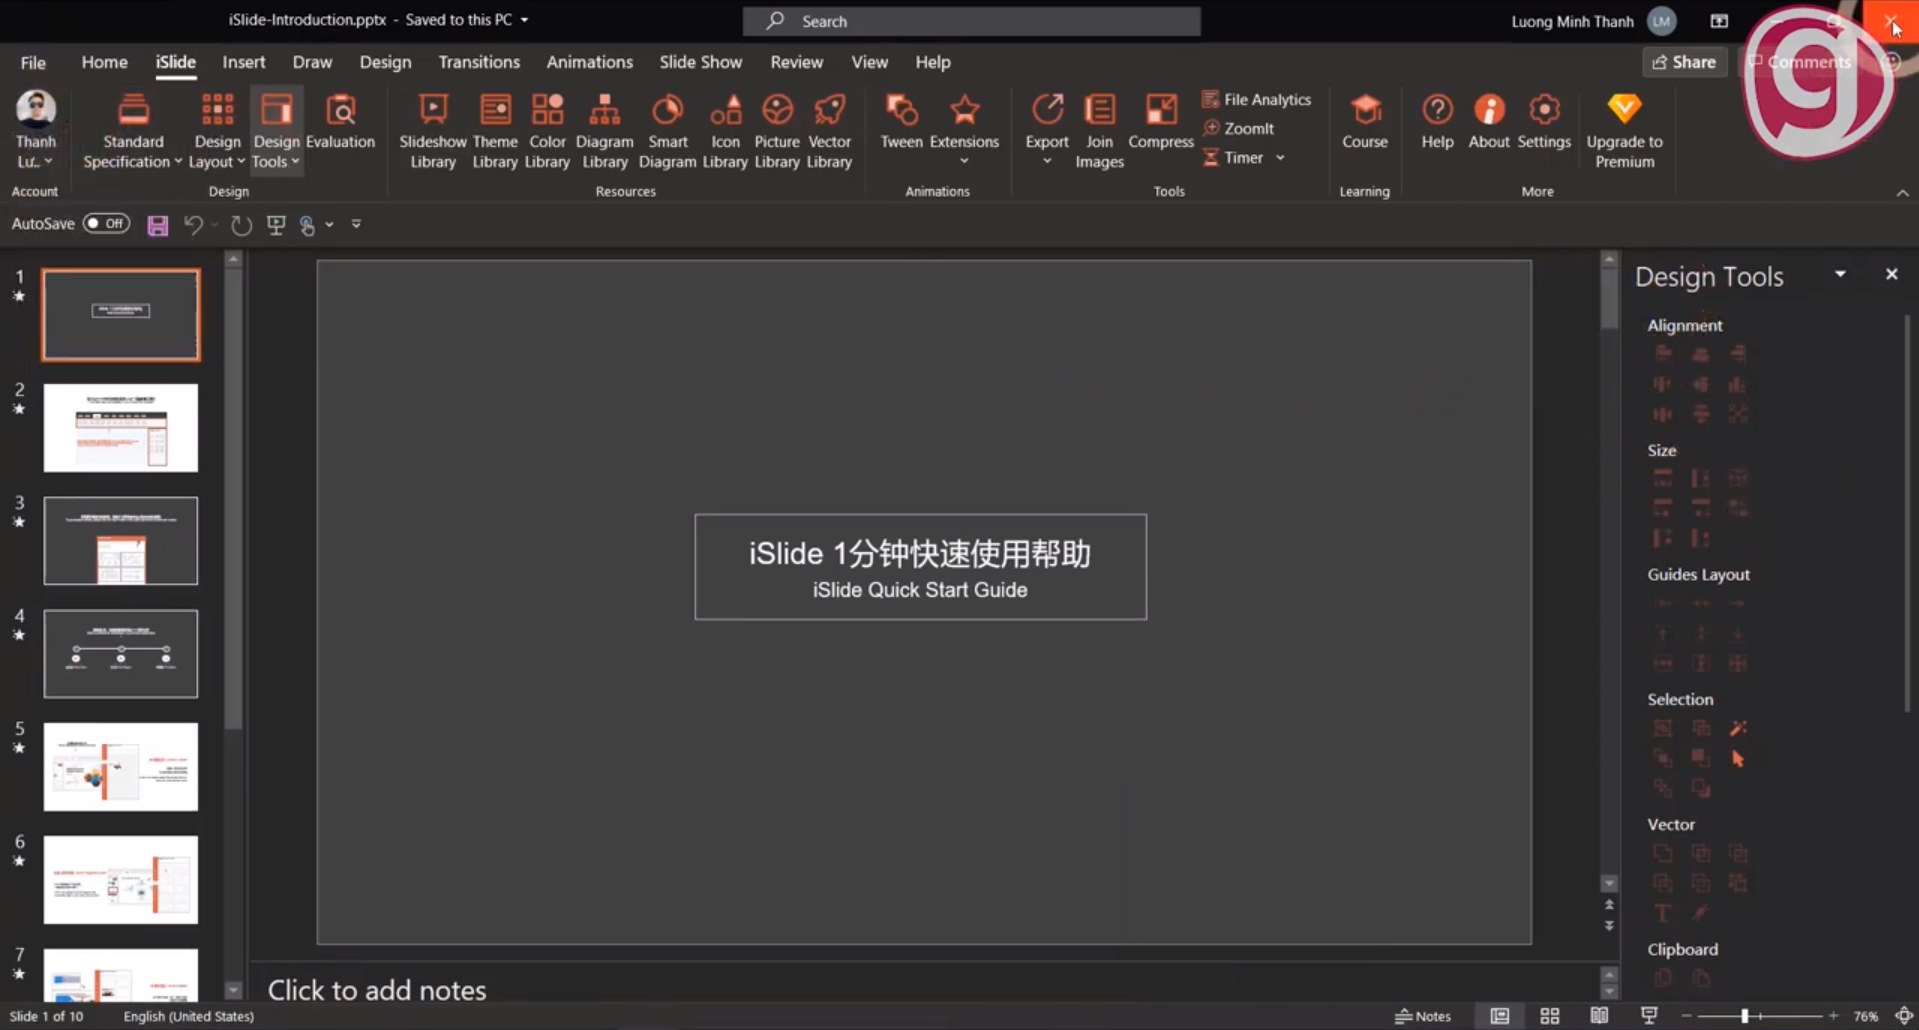Launch the Smart Diagram tool

[x=667, y=132]
